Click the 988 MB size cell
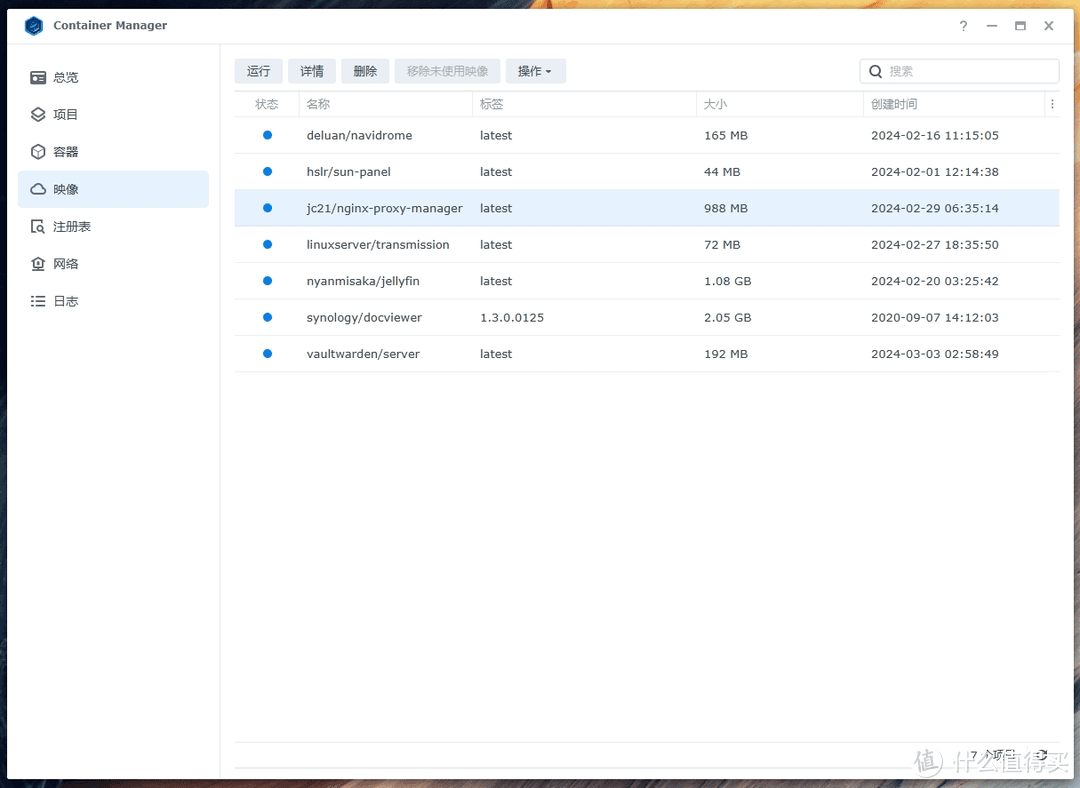Screen dimensions: 1080x788 click(x=725, y=208)
